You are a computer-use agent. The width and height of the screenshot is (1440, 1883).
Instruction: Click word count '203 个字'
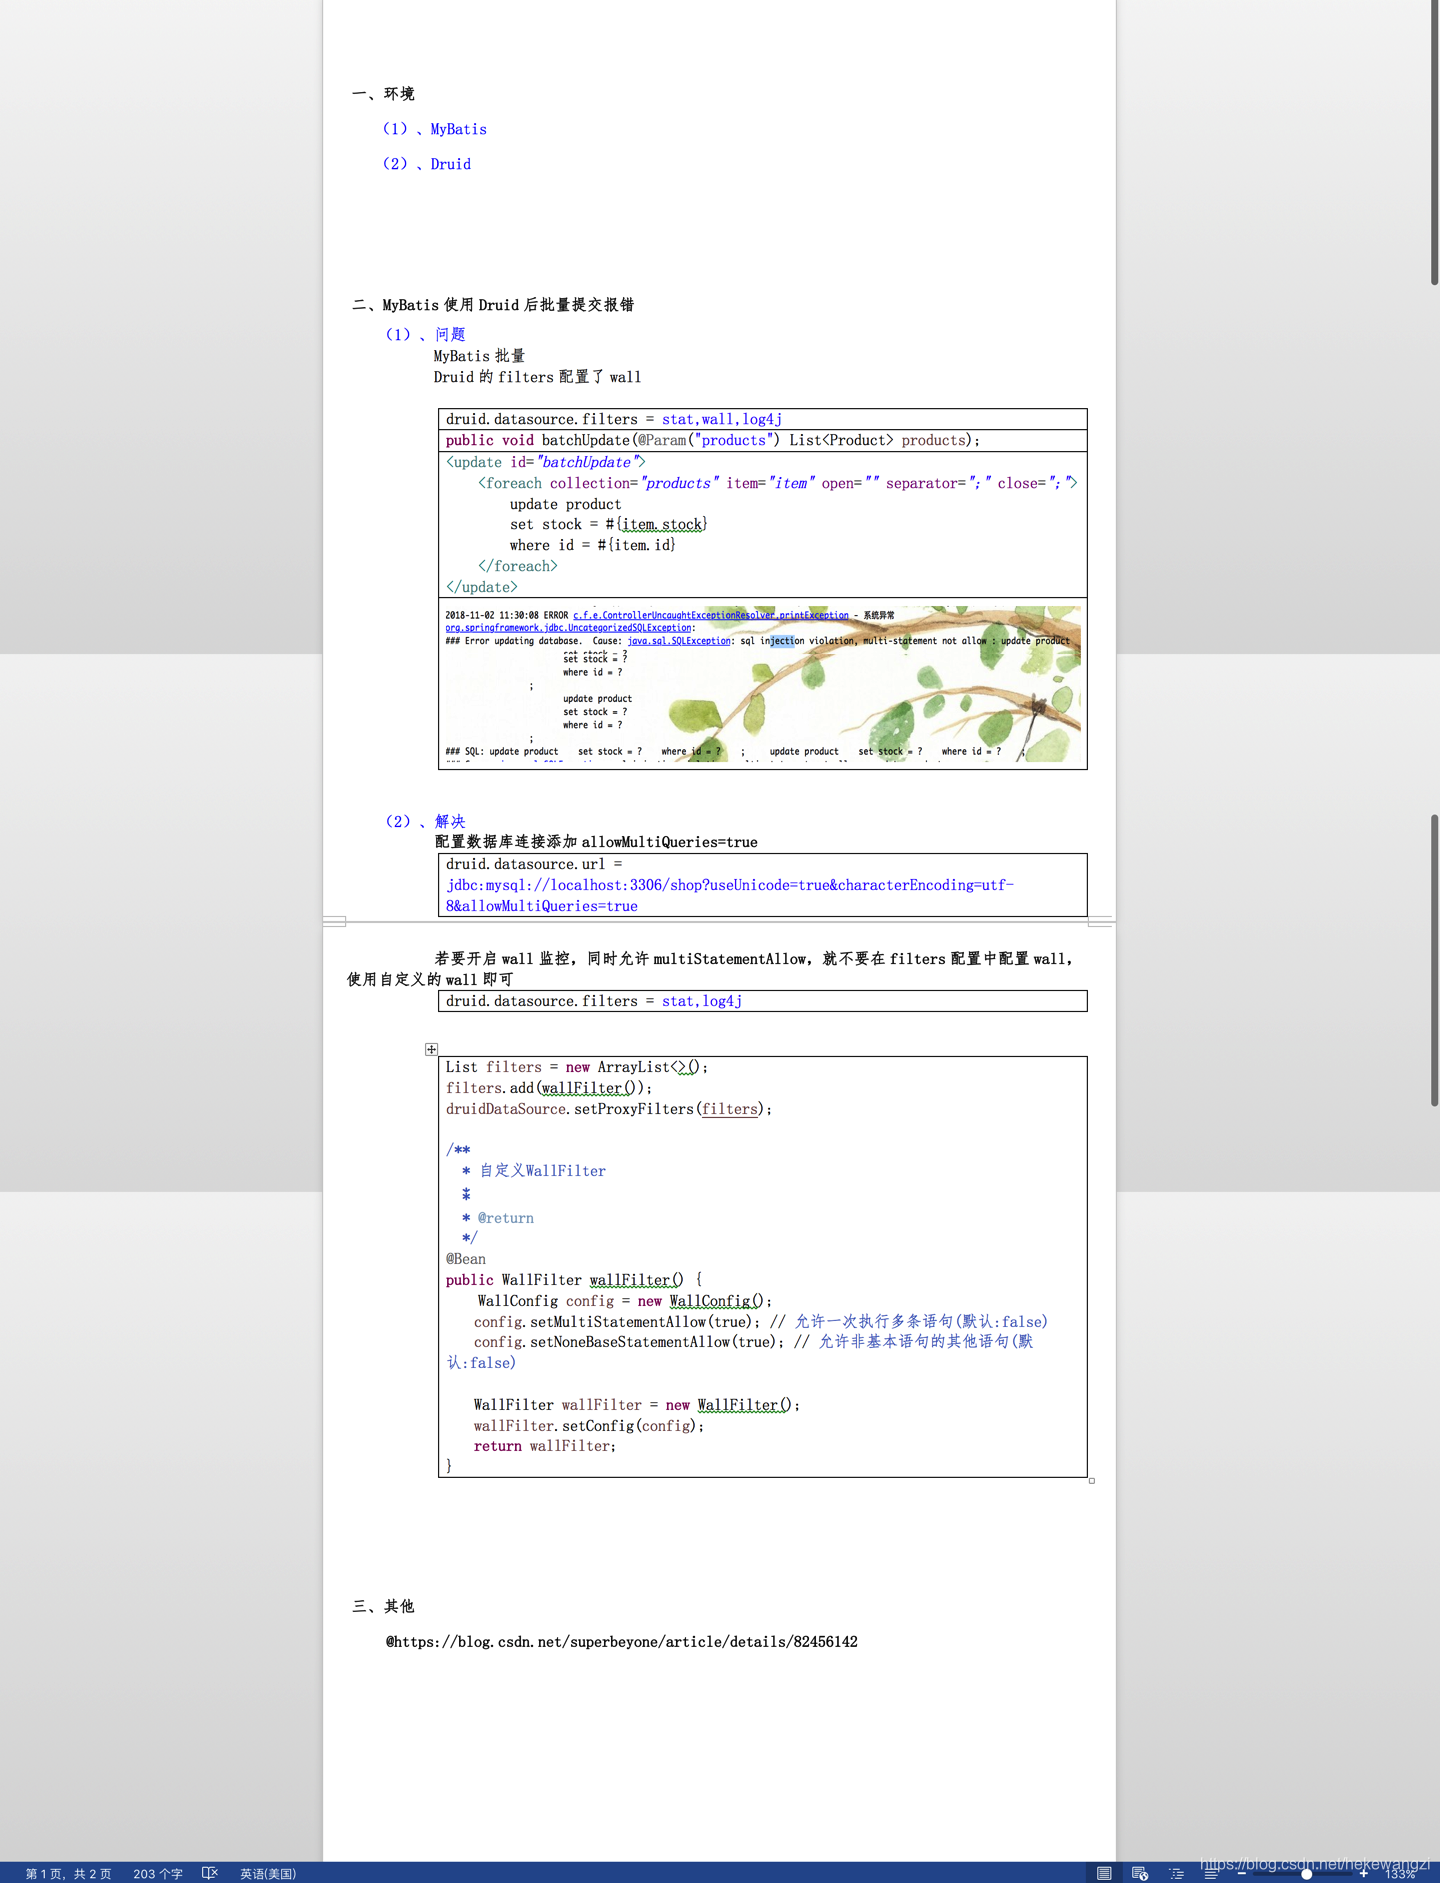pos(158,1874)
